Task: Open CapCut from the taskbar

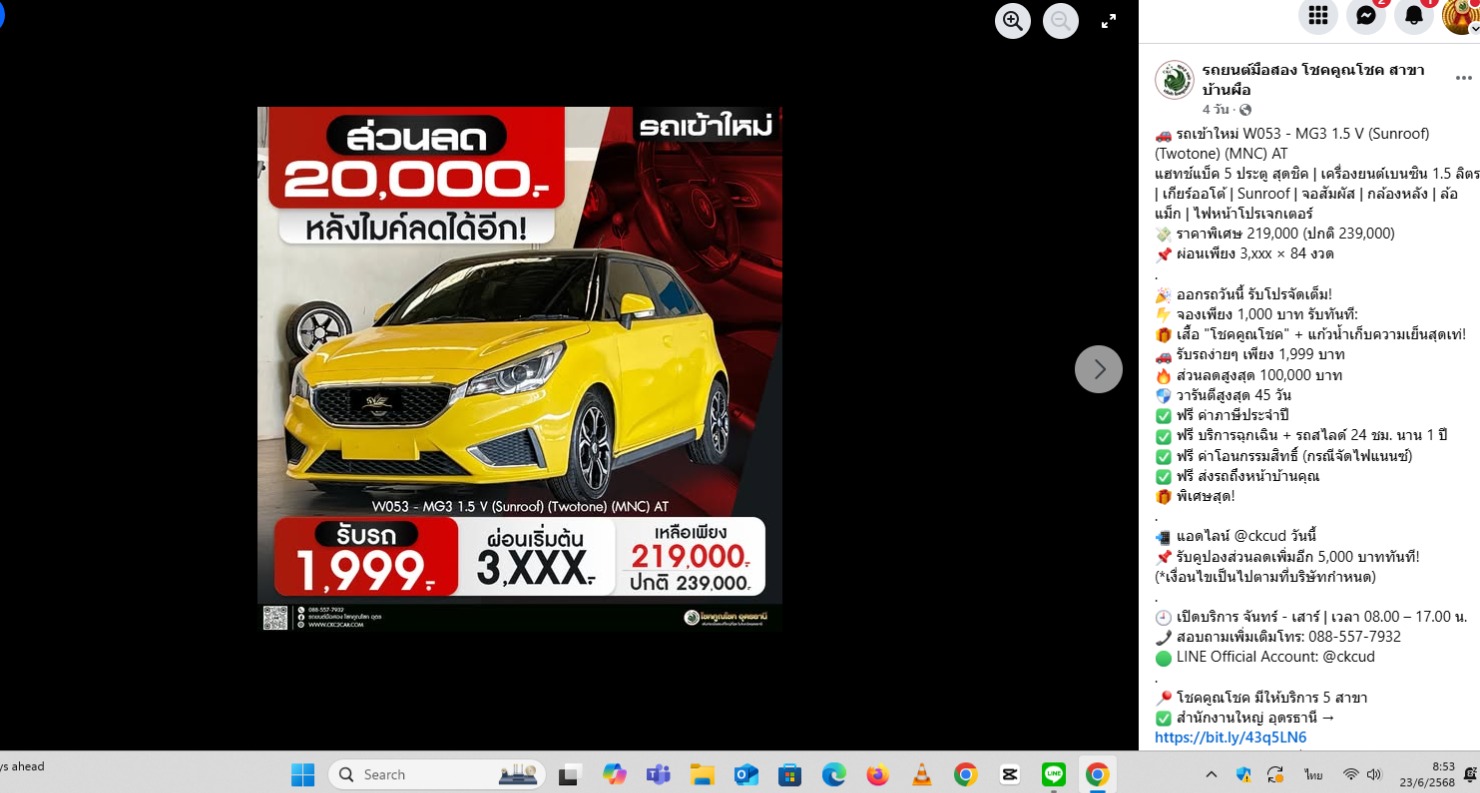Action: [x=1009, y=775]
